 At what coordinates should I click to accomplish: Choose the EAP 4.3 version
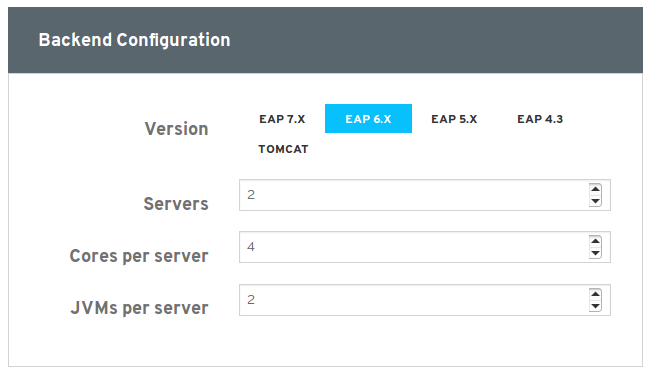point(540,119)
